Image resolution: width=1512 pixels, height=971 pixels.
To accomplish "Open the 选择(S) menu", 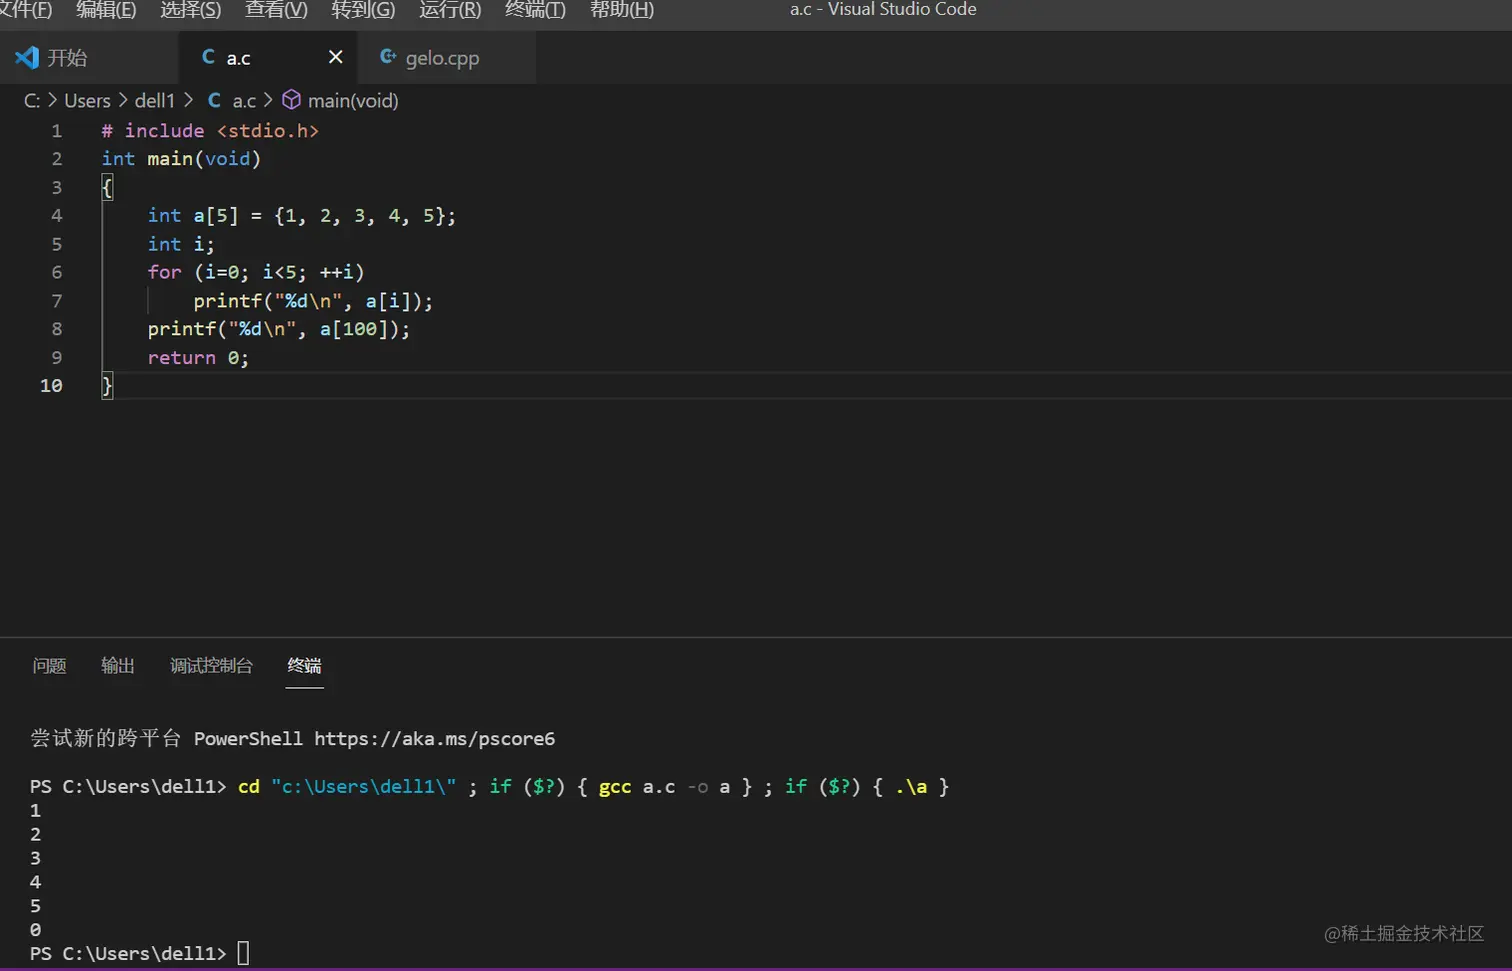I will tap(190, 10).
